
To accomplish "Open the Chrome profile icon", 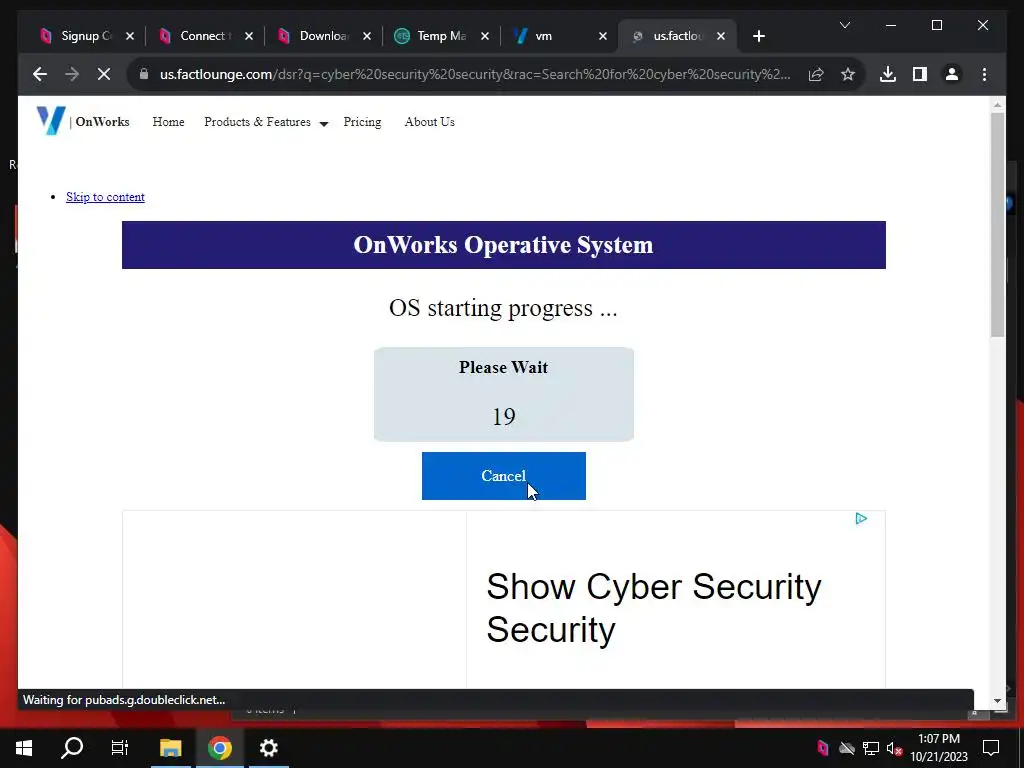I will [952, 74].
